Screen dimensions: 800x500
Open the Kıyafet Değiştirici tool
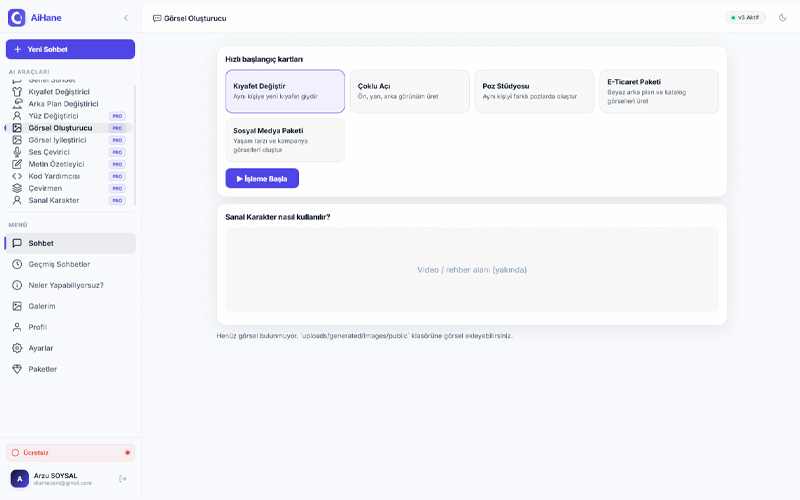coord(59,92)
